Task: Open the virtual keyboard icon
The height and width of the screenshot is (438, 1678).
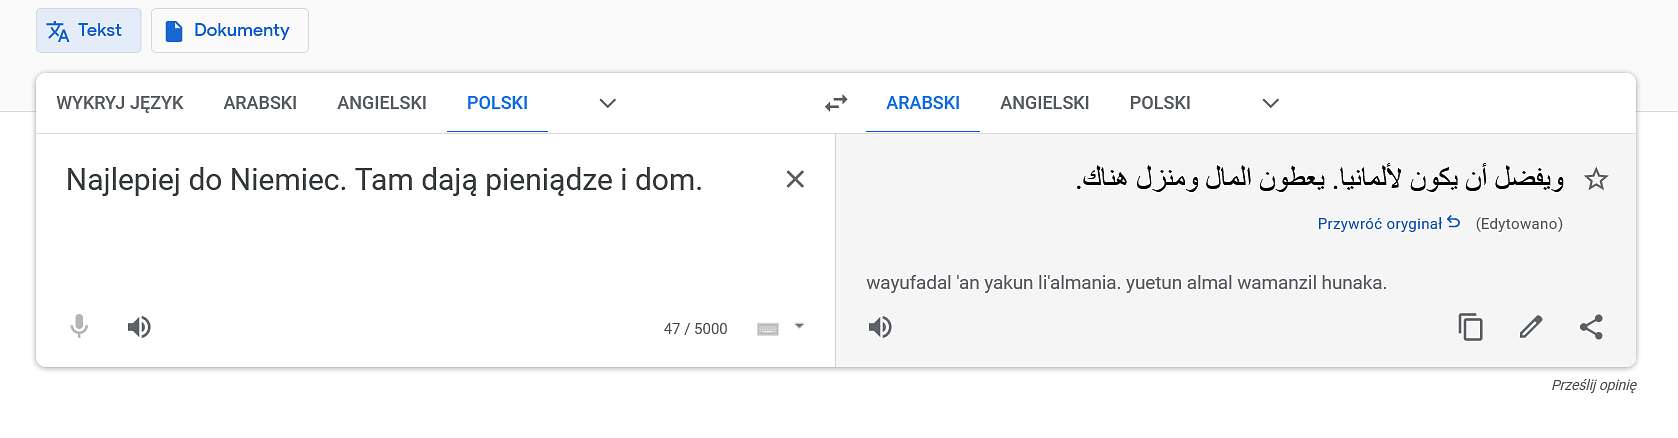Action: click(x=768, y=329)
